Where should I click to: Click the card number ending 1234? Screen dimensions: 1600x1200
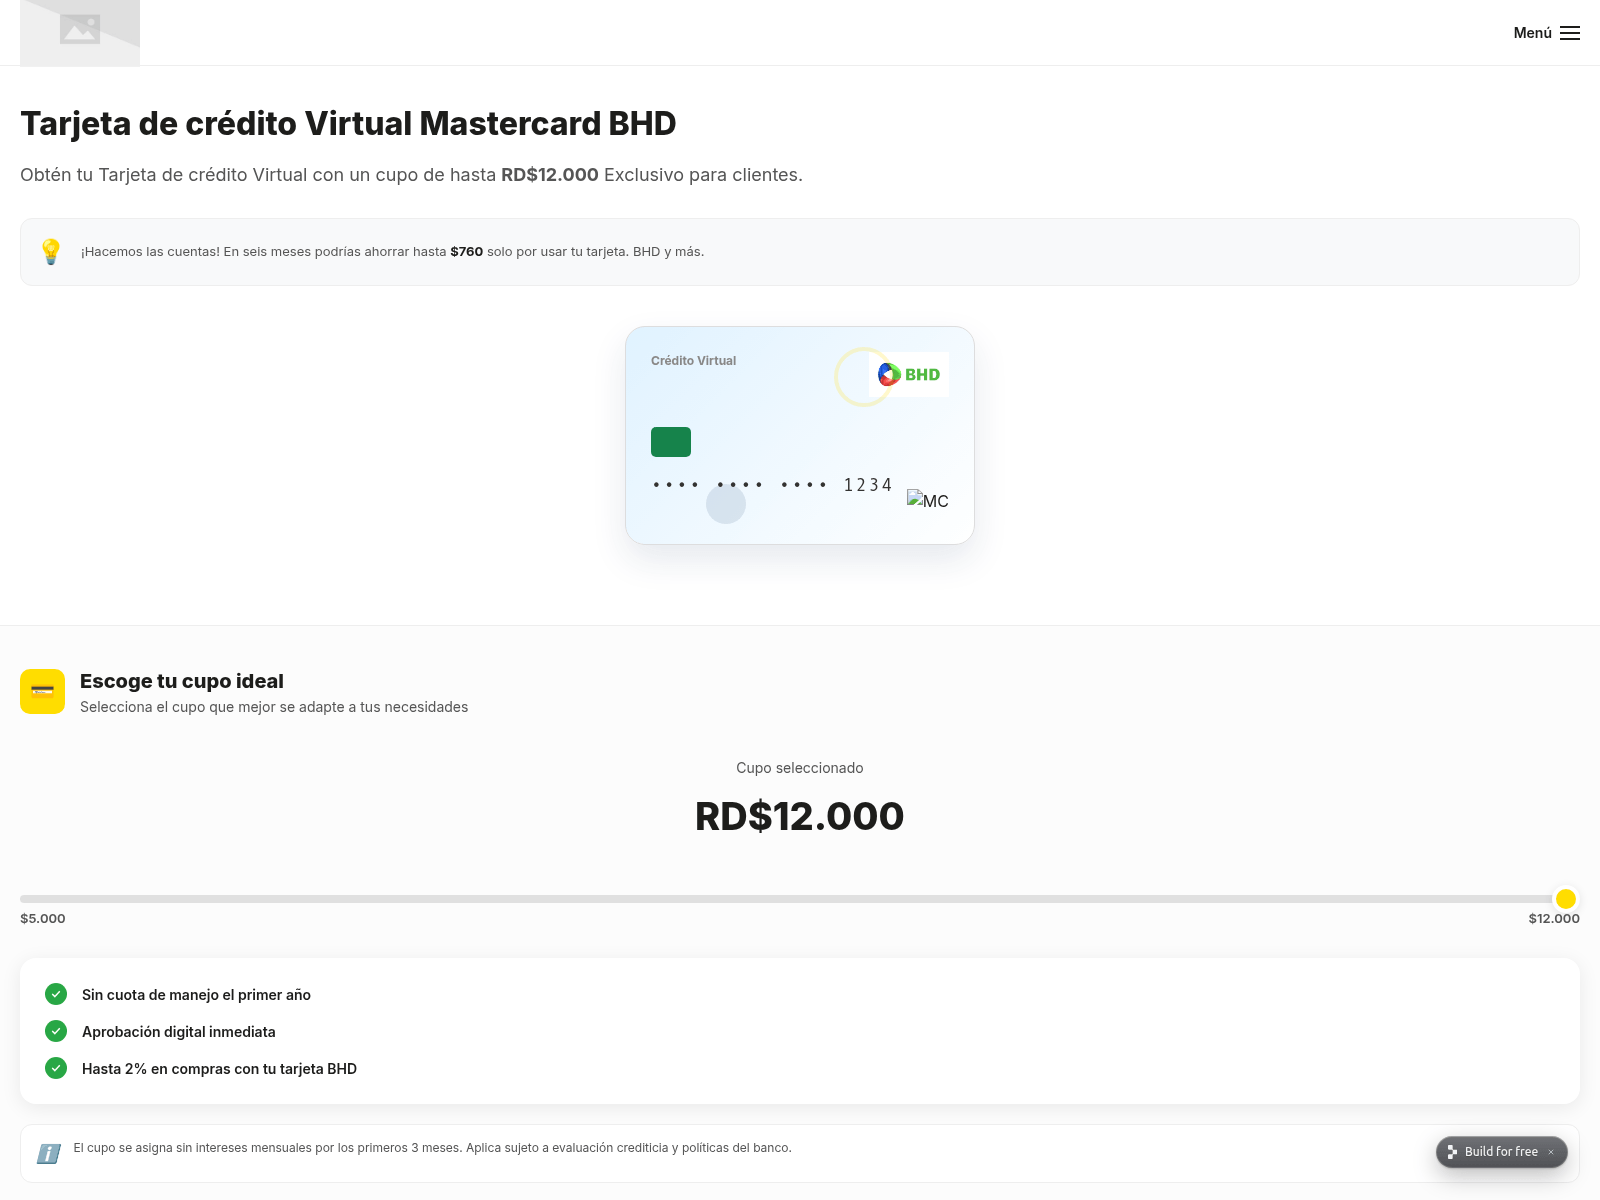(x=772, y=485)
